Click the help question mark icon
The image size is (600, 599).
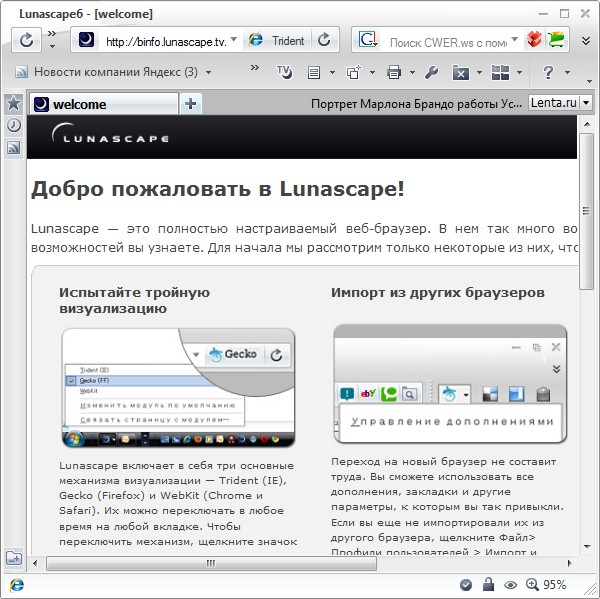pos(548,72)
